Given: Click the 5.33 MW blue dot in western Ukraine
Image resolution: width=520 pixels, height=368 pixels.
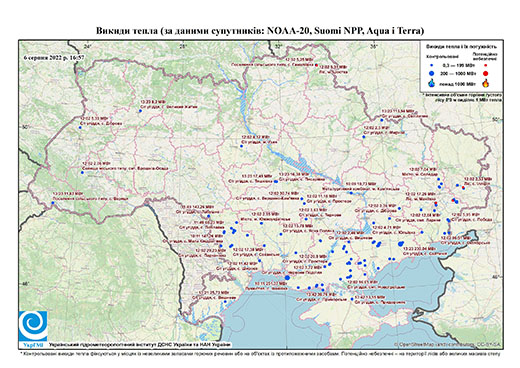Looking at the screenshot, I should (x=80, y=127).
